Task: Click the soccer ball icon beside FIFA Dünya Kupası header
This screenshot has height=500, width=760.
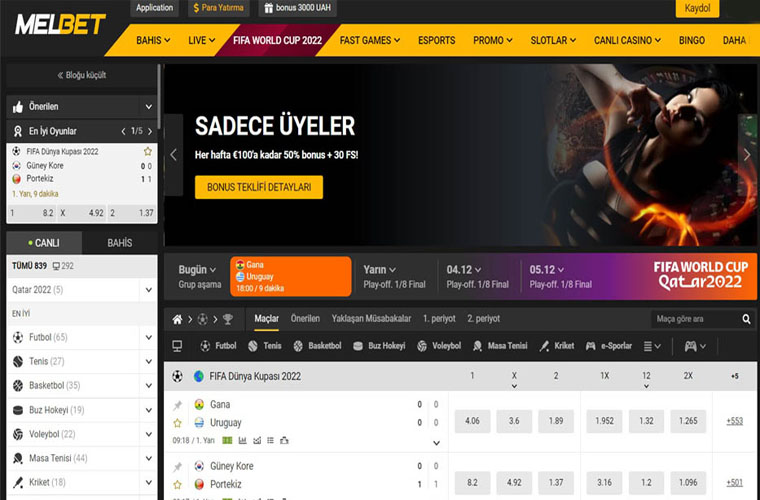Action: click(x=177, y=376)
